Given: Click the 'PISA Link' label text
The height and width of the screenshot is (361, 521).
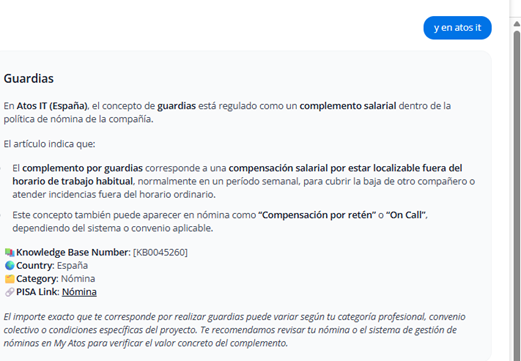Looking at the screenshot, I should tap(38, 292).
